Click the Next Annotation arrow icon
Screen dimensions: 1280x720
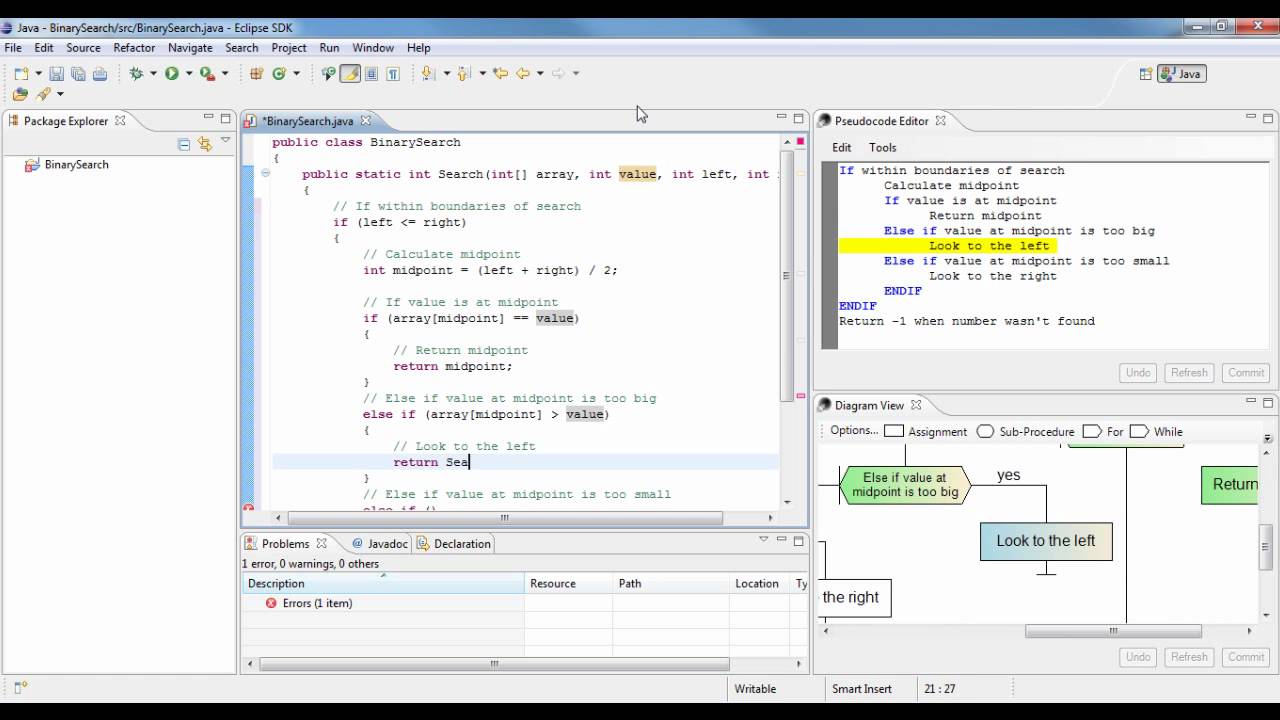click(x=428, y=73)
